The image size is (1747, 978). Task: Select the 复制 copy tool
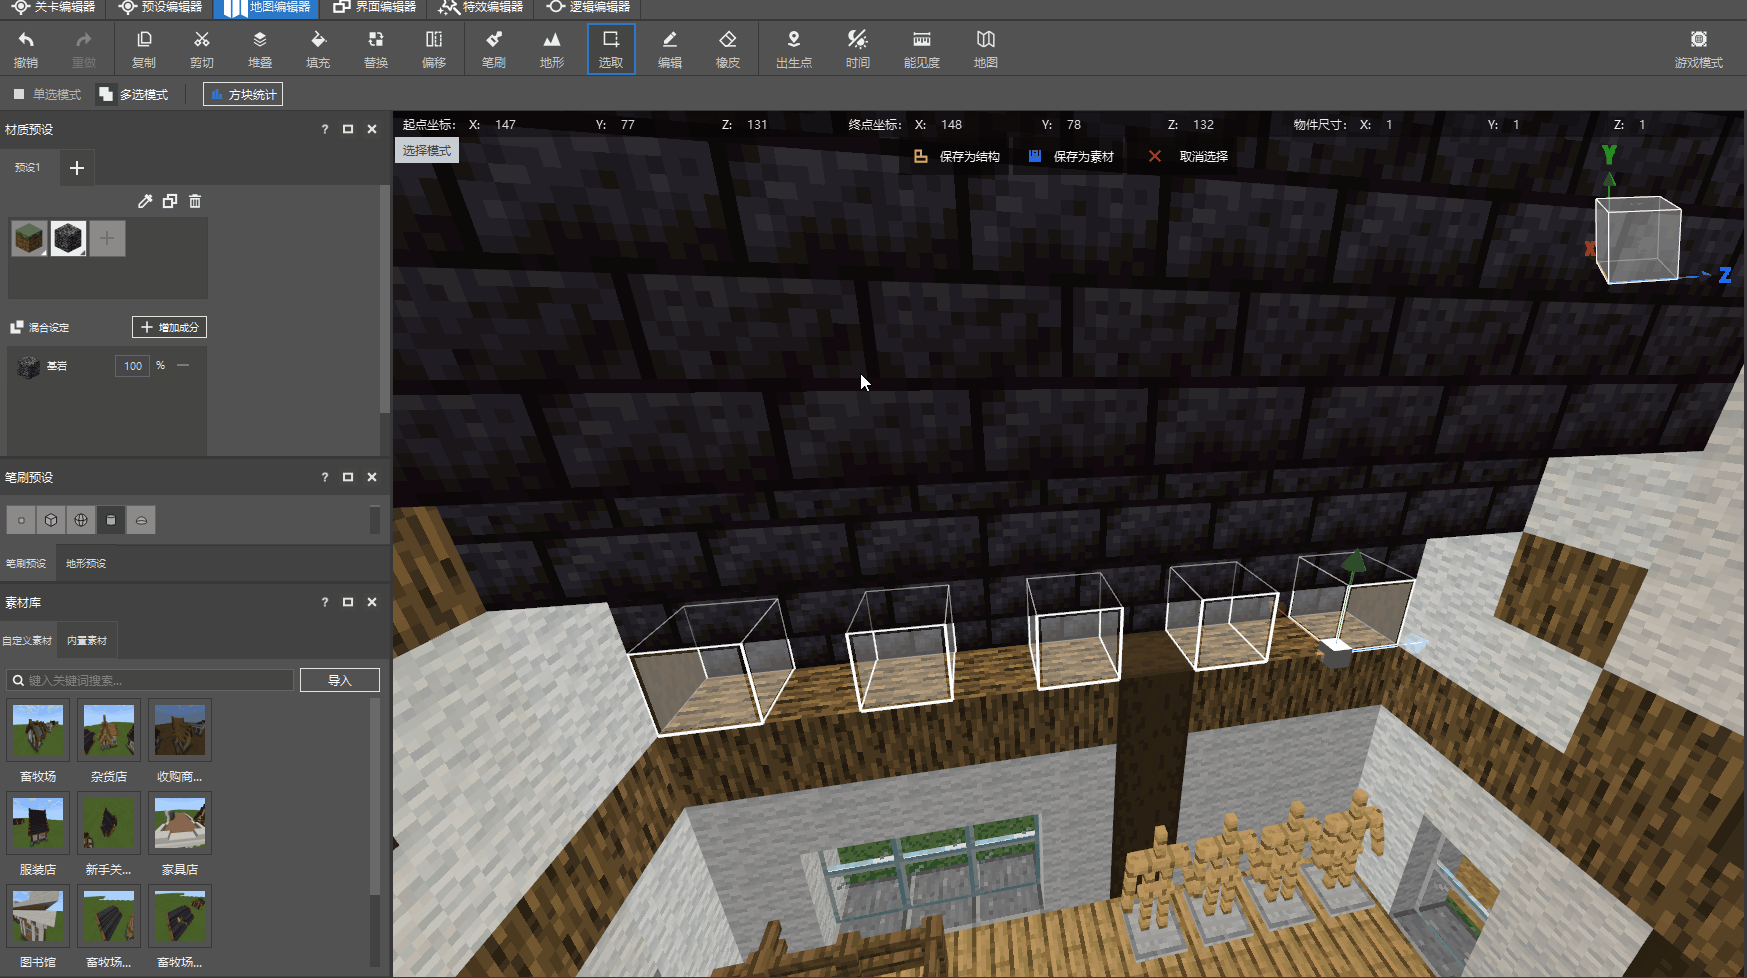pyautogui.click(x=144, y=48)
